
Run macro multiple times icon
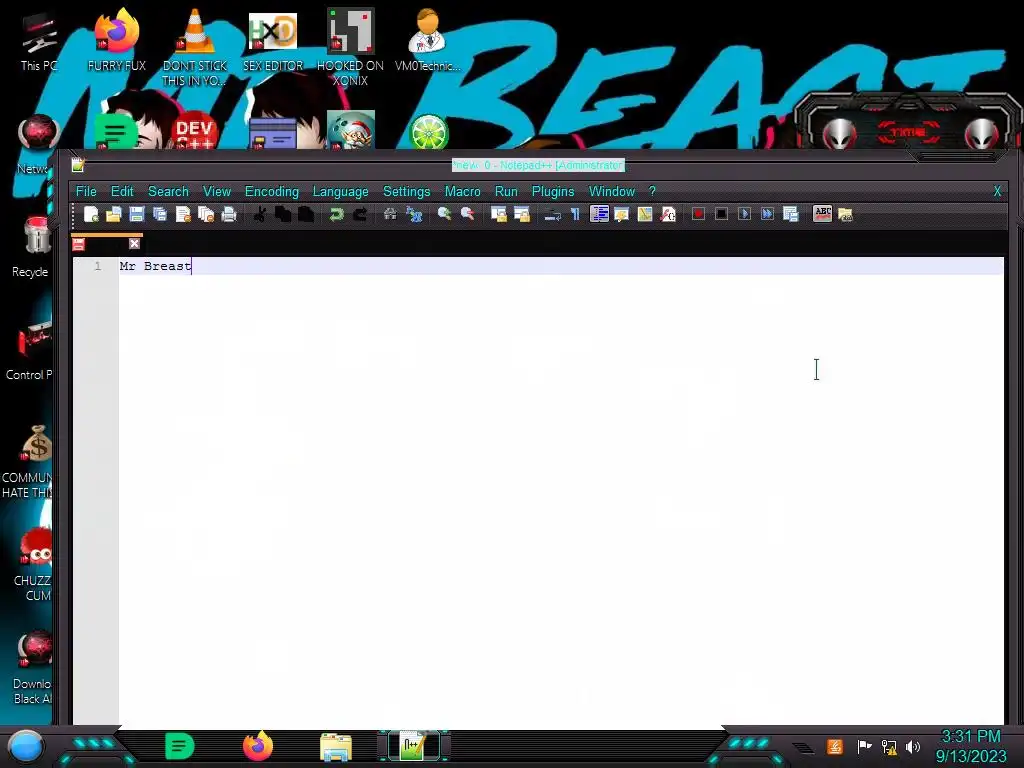pos(767,214)
